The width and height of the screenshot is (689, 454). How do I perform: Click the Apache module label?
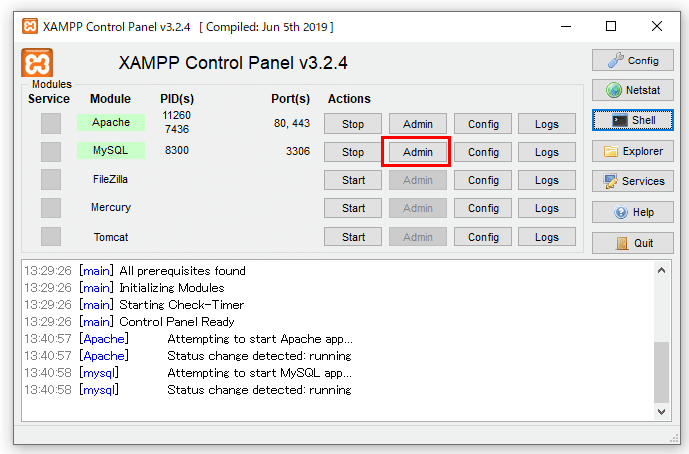(x=111, y=122)
